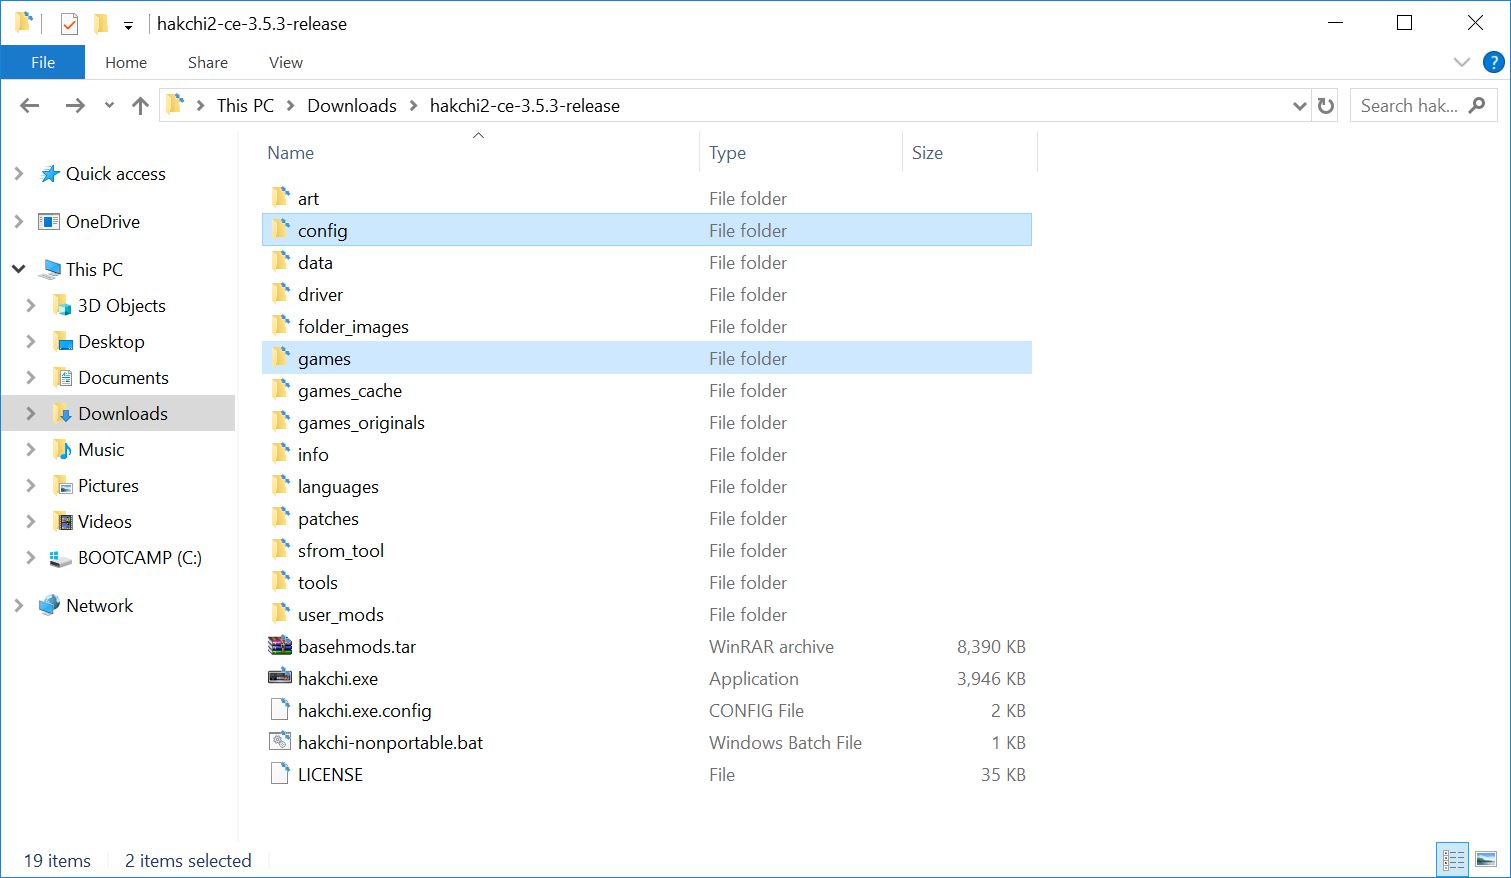Viewport: 1511px width, 878px height.
Task: Switch to the View ribbon tab
Action: click(x=286, y=62)
